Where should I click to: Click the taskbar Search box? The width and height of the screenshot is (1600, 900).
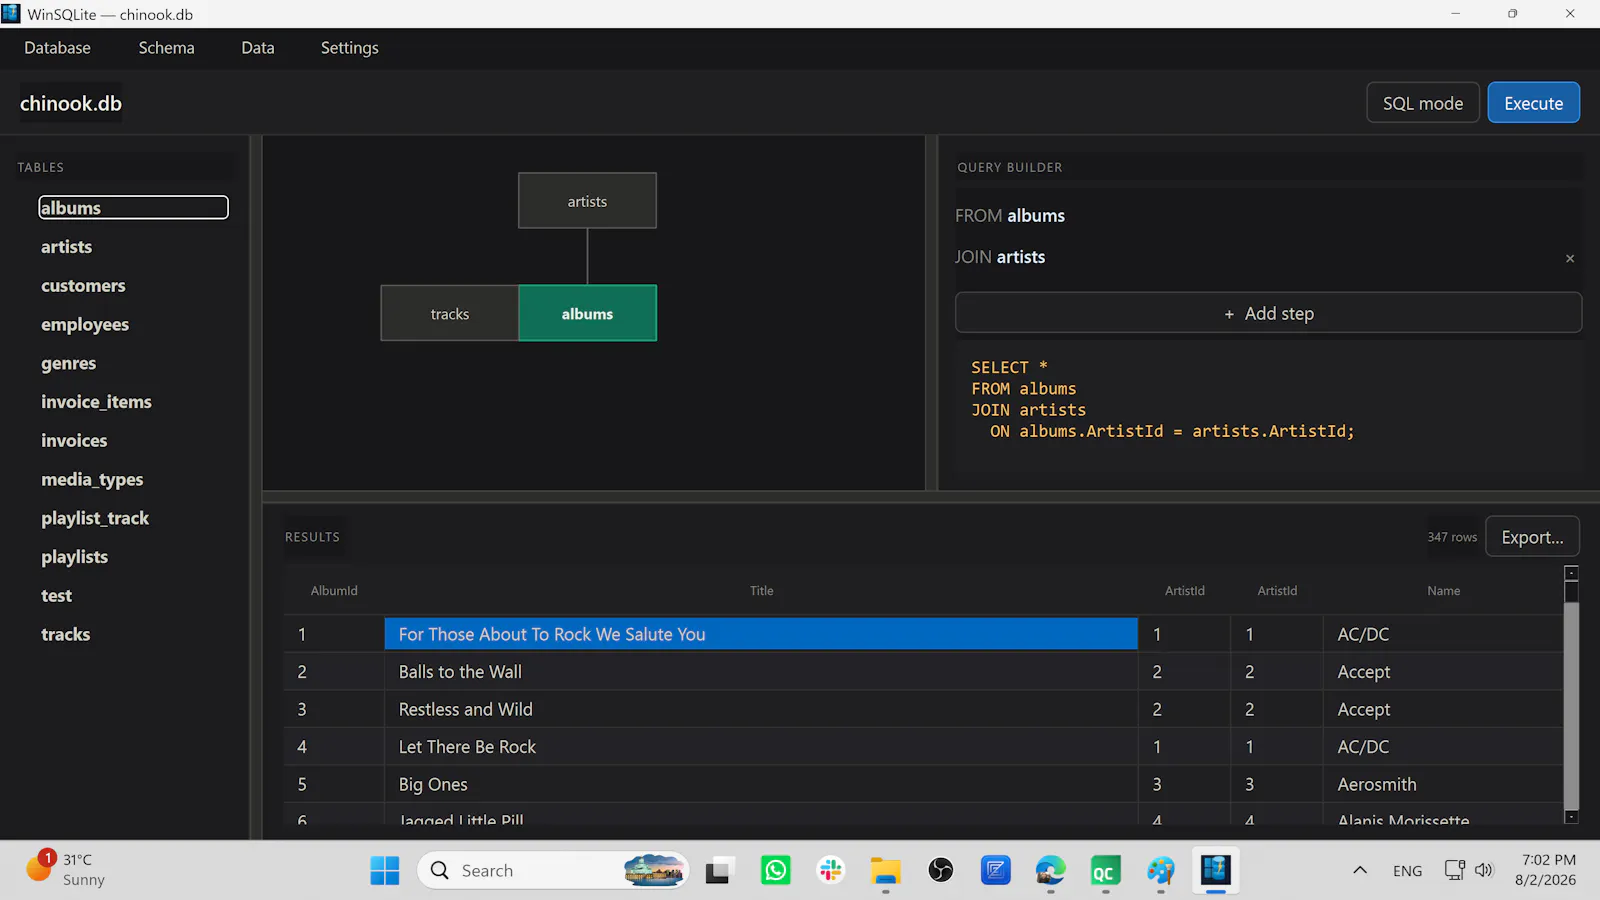coord(553,870)
